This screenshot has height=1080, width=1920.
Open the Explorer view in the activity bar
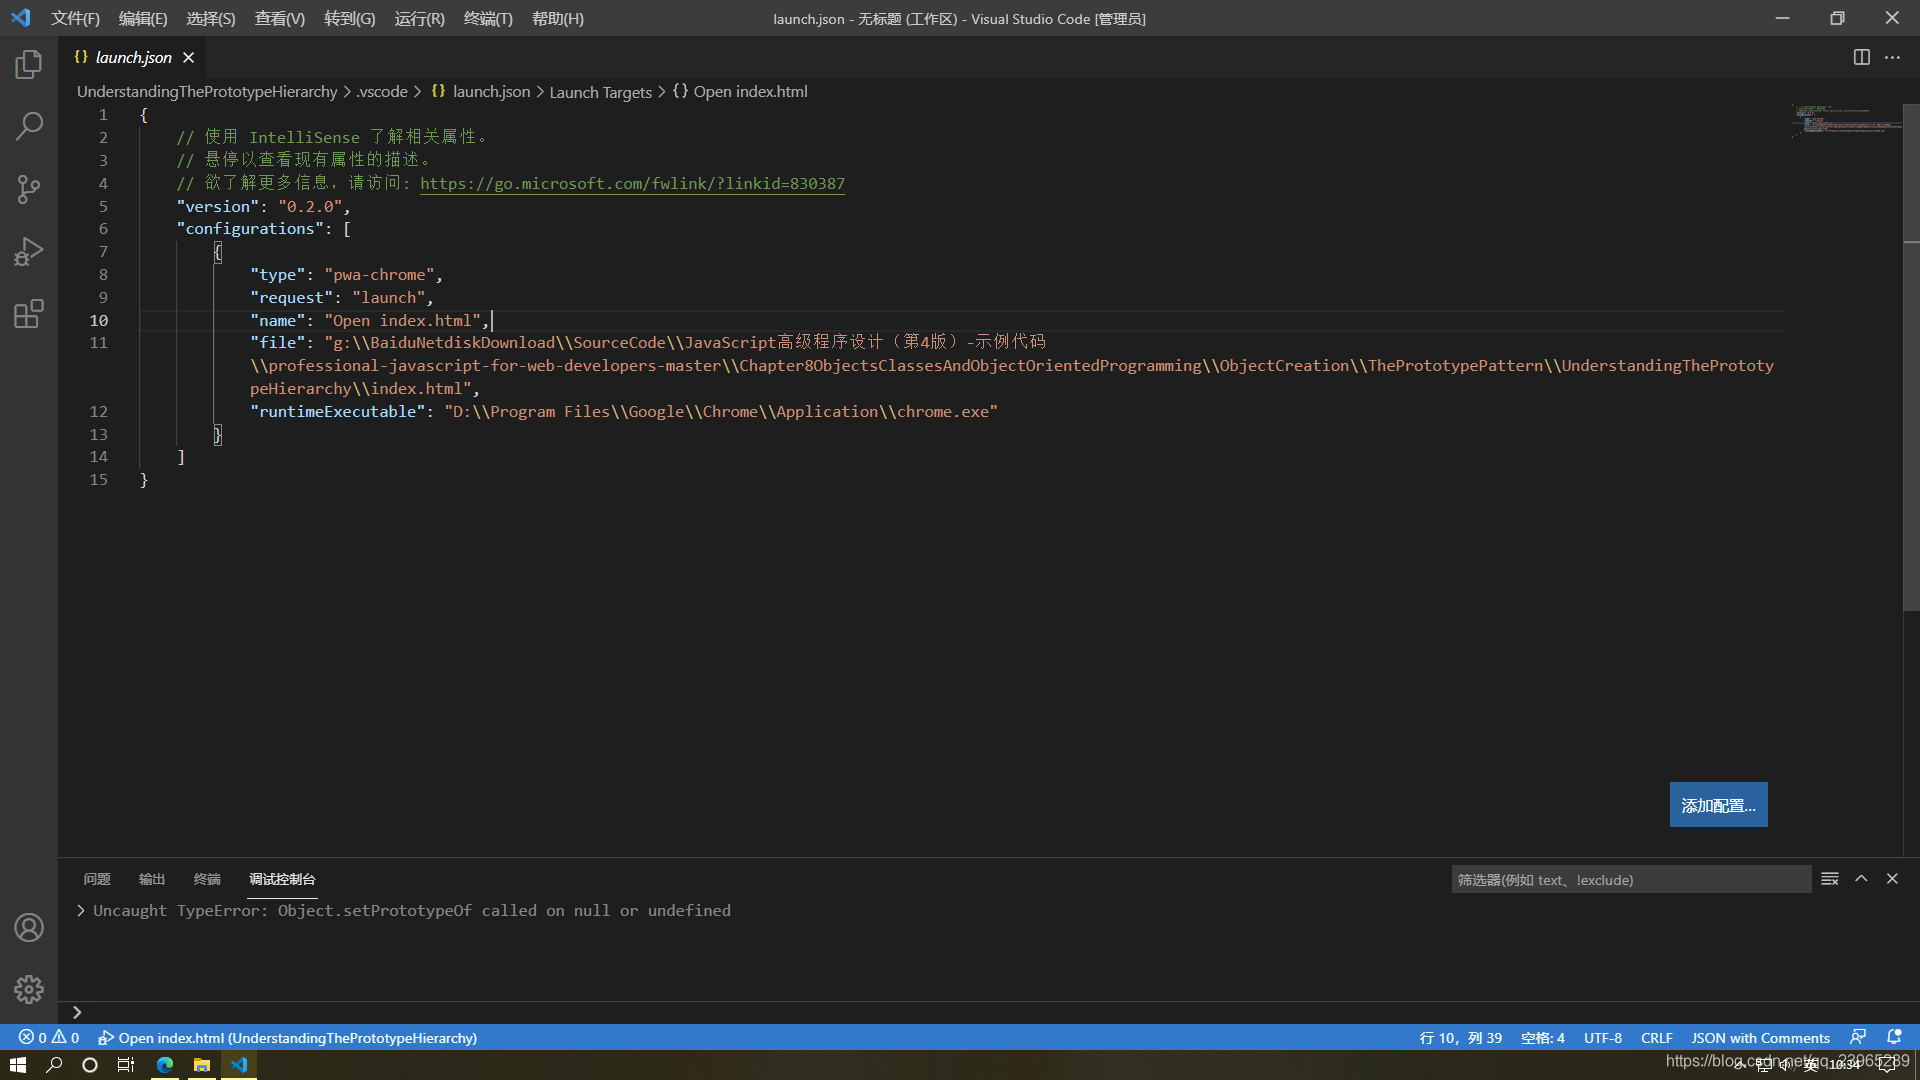[x=28, y=63]
